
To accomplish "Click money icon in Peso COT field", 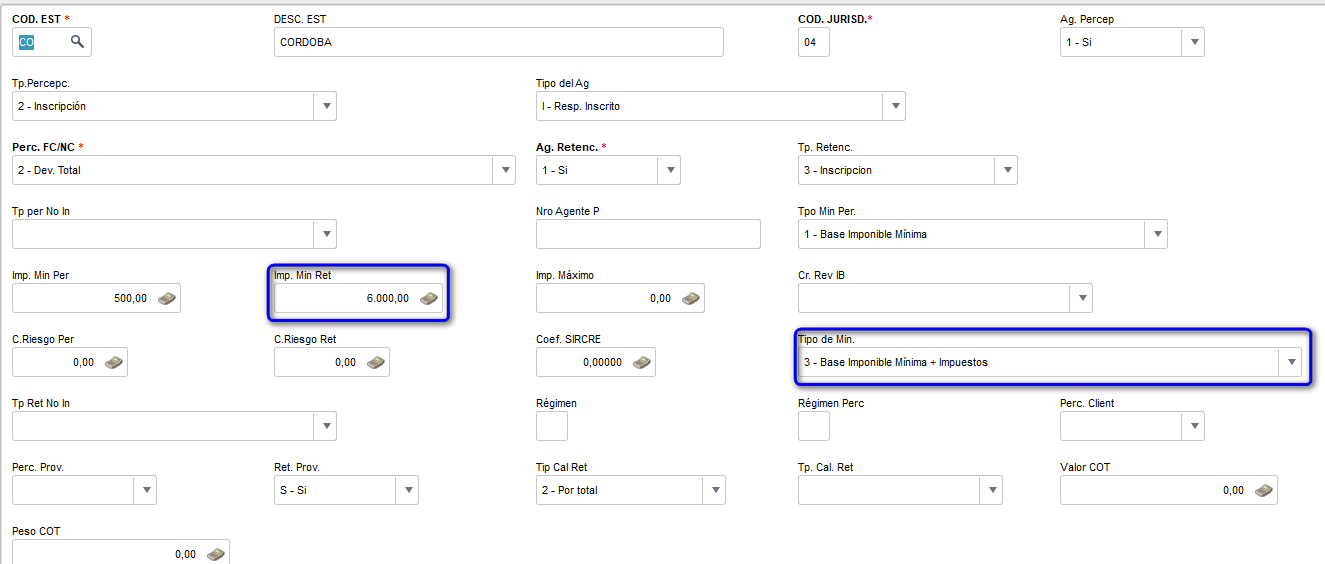I will [x=216, y=554].
